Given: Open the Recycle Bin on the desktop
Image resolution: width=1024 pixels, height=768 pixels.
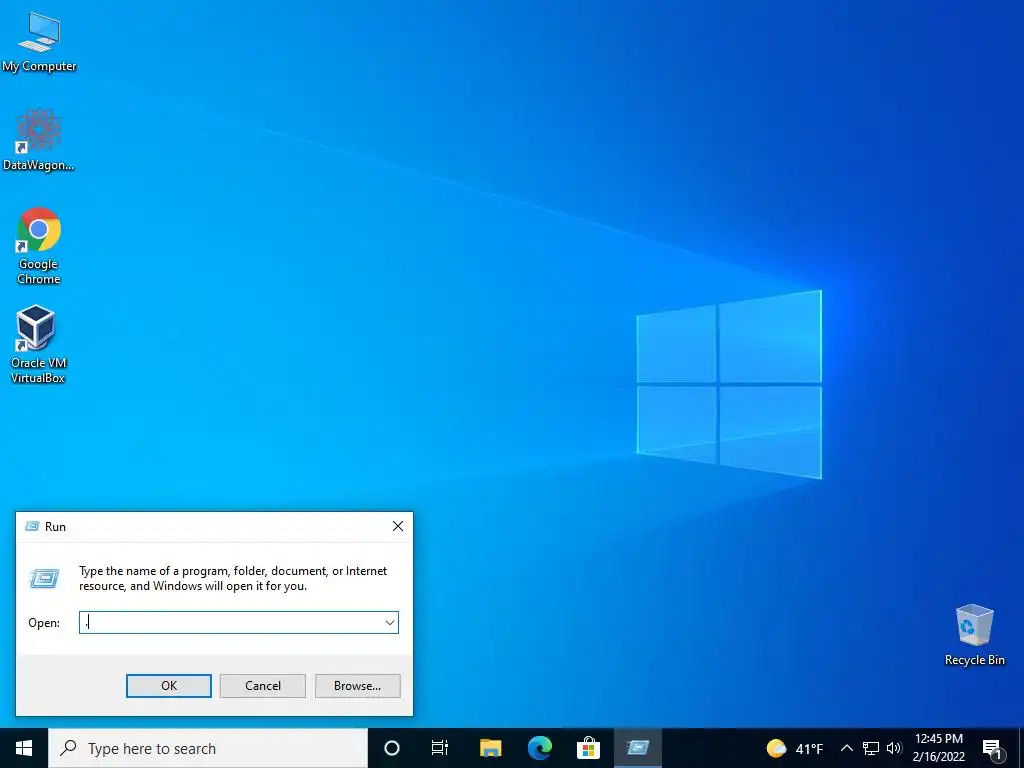Looking at the screenshot, I should [974, 635].
